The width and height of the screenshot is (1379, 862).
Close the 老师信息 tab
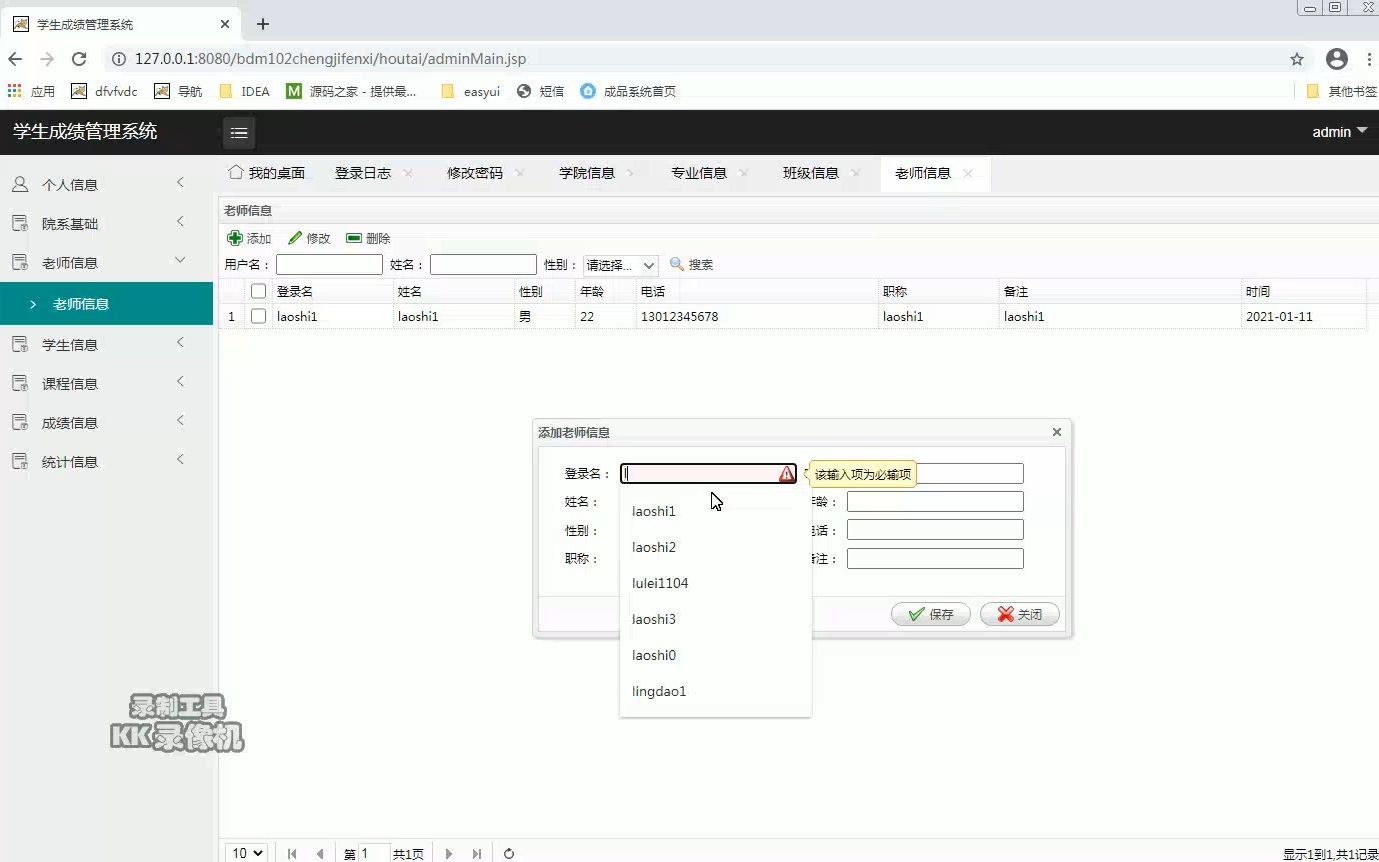coord(968,173)
